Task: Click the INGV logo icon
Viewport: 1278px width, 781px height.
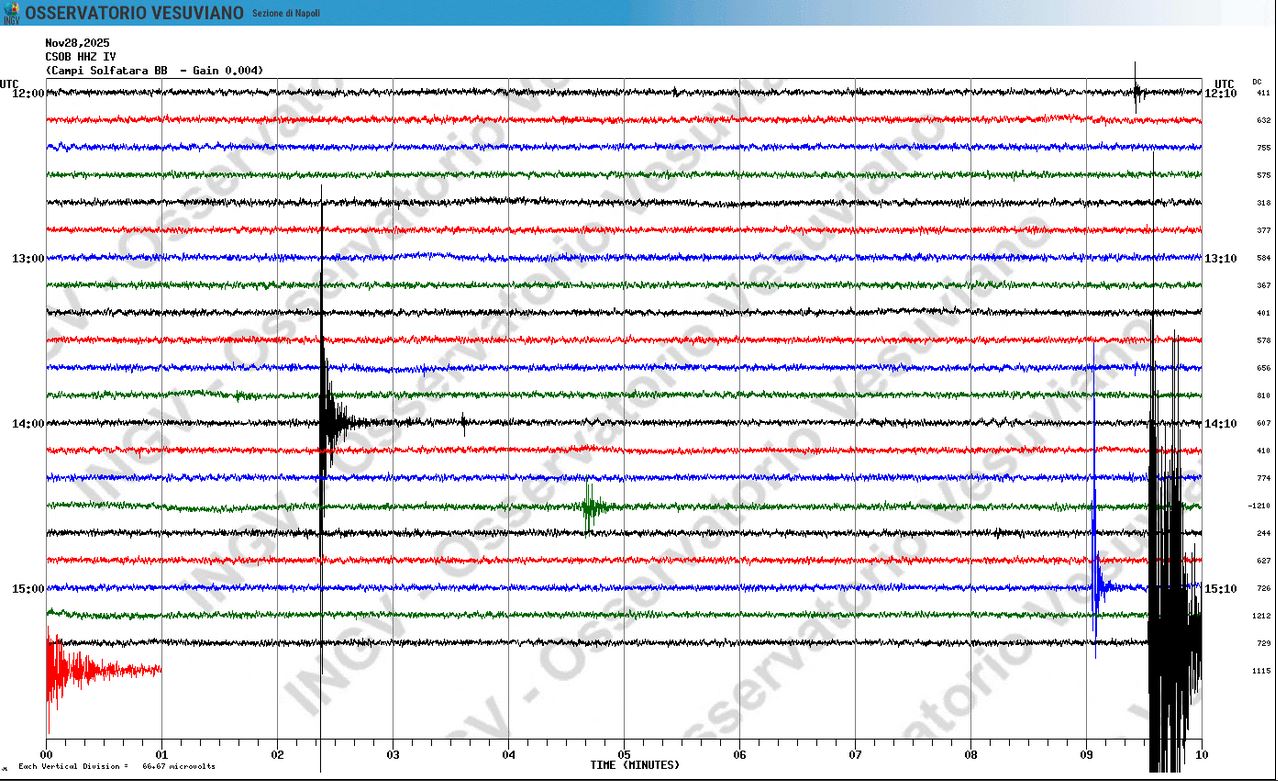Action: [11, 13]
